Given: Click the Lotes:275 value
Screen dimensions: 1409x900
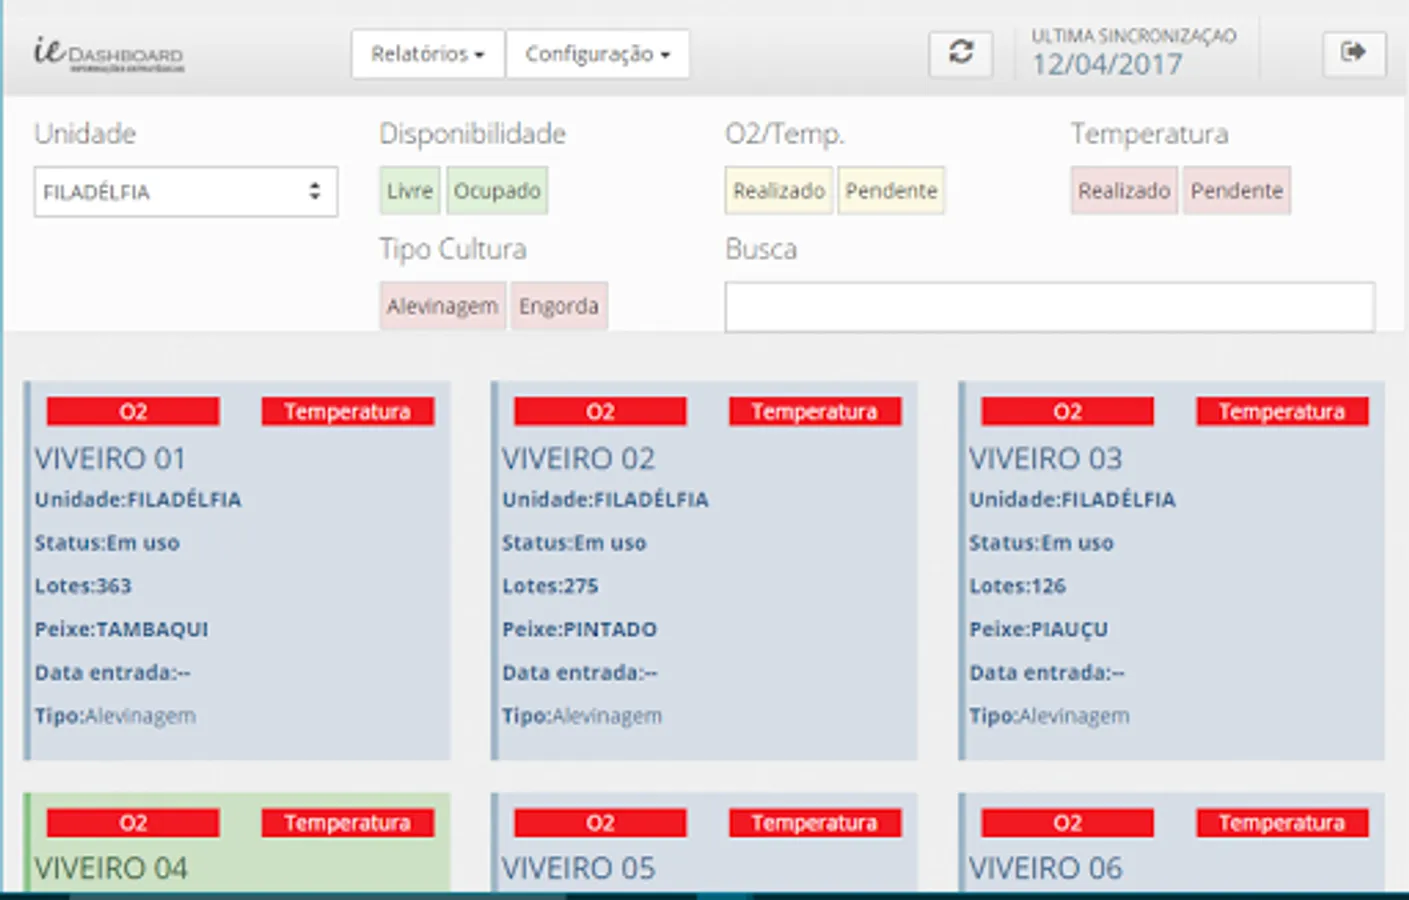Looking at the screenshot, I should pos(550,587).
